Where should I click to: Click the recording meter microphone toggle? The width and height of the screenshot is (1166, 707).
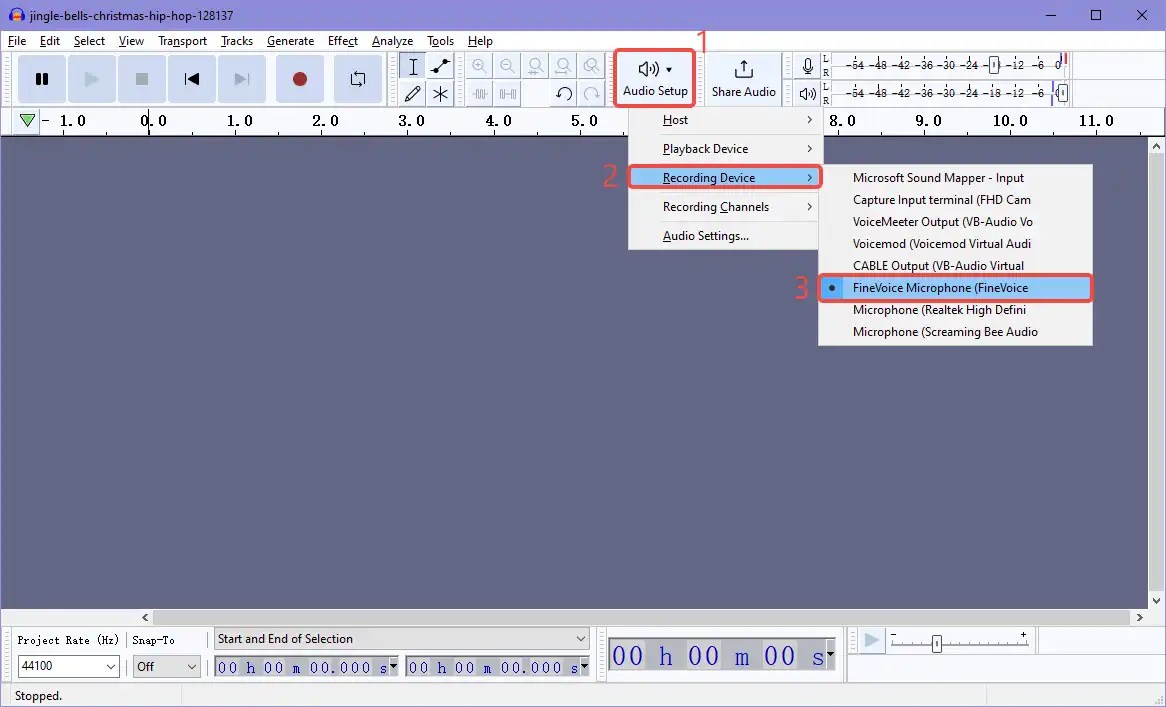tap(807, 66)
